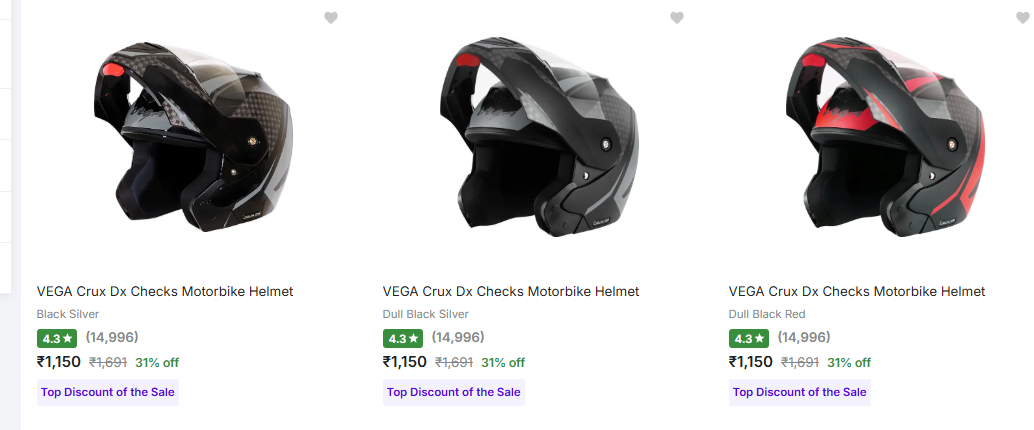Select VEGA Crux Dx title above Dull Black Red

(857, 292)
